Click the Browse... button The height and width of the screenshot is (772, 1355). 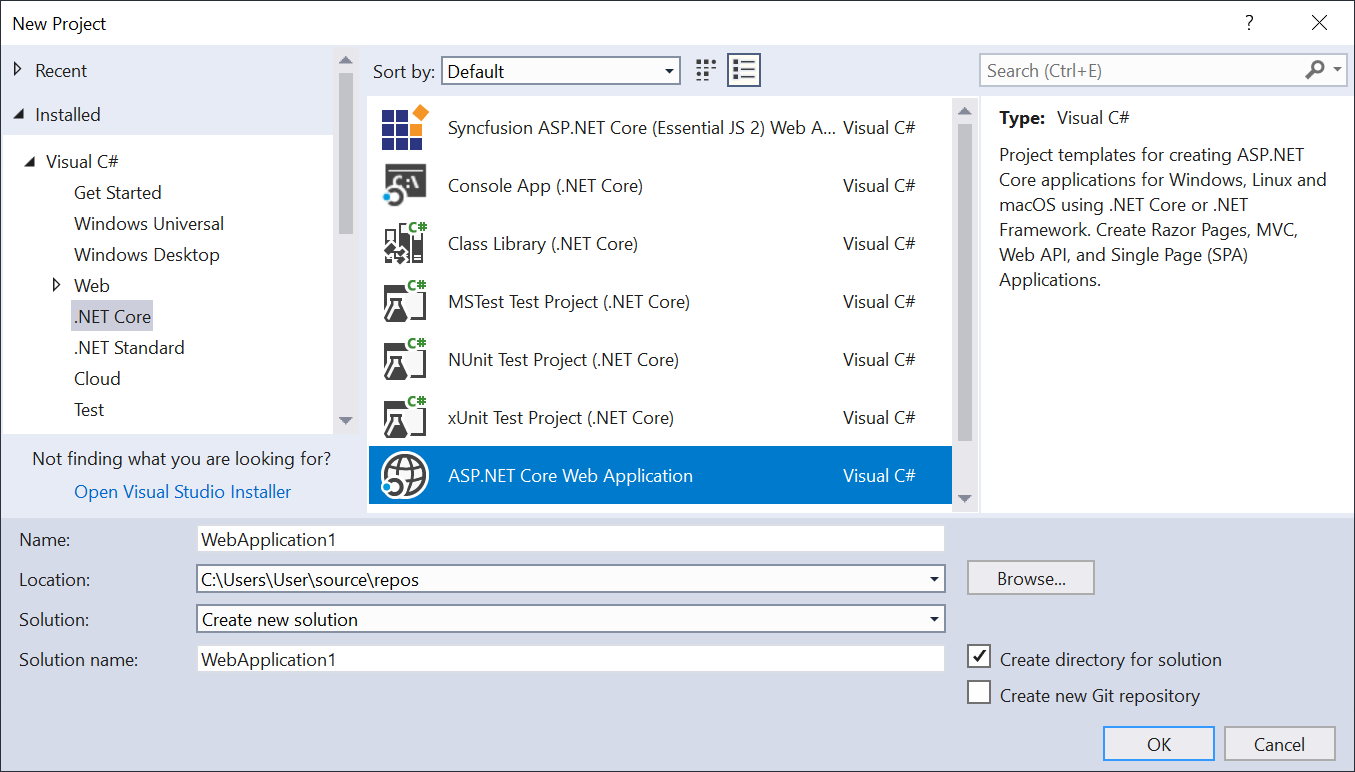click(1031, 578)
